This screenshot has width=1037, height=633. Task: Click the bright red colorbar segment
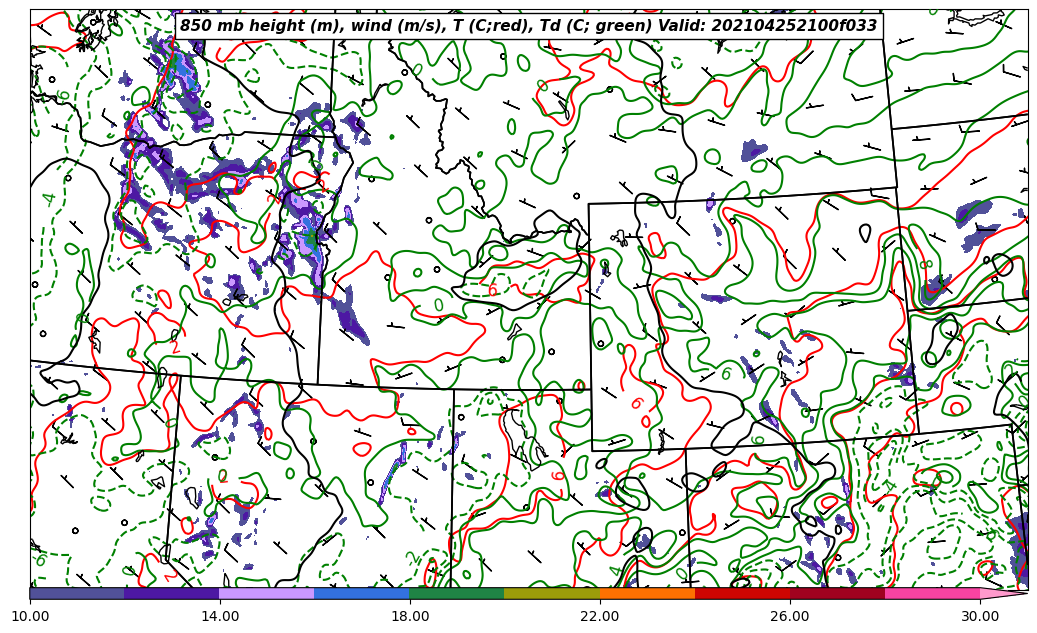[x=742, y=593]
